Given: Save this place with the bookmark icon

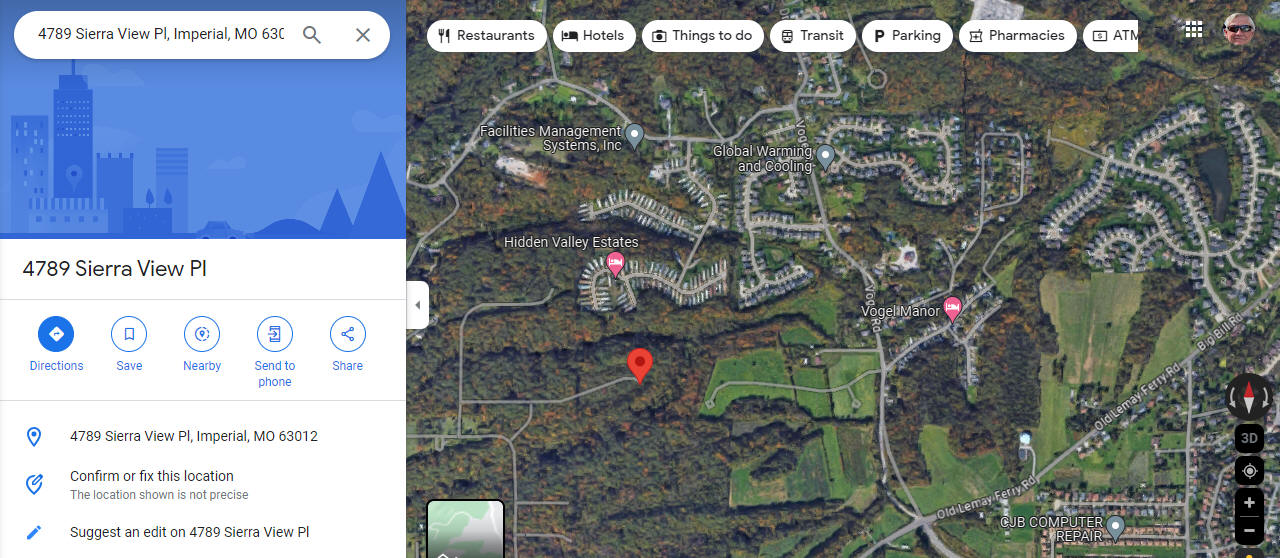Looking at the screenshot, I should click(129, 345).
